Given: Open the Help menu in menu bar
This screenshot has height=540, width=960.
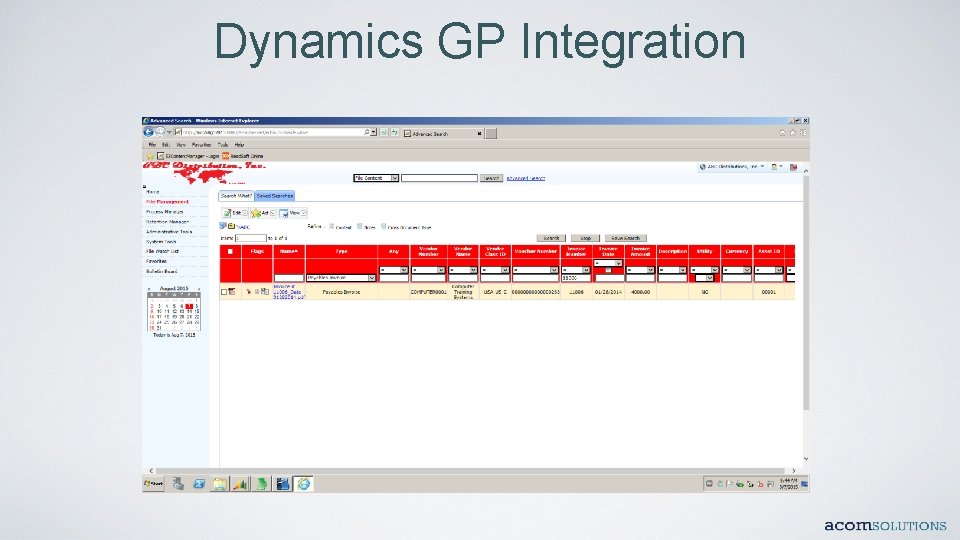Looking at the screenshot, I should (x=239, y=145).
